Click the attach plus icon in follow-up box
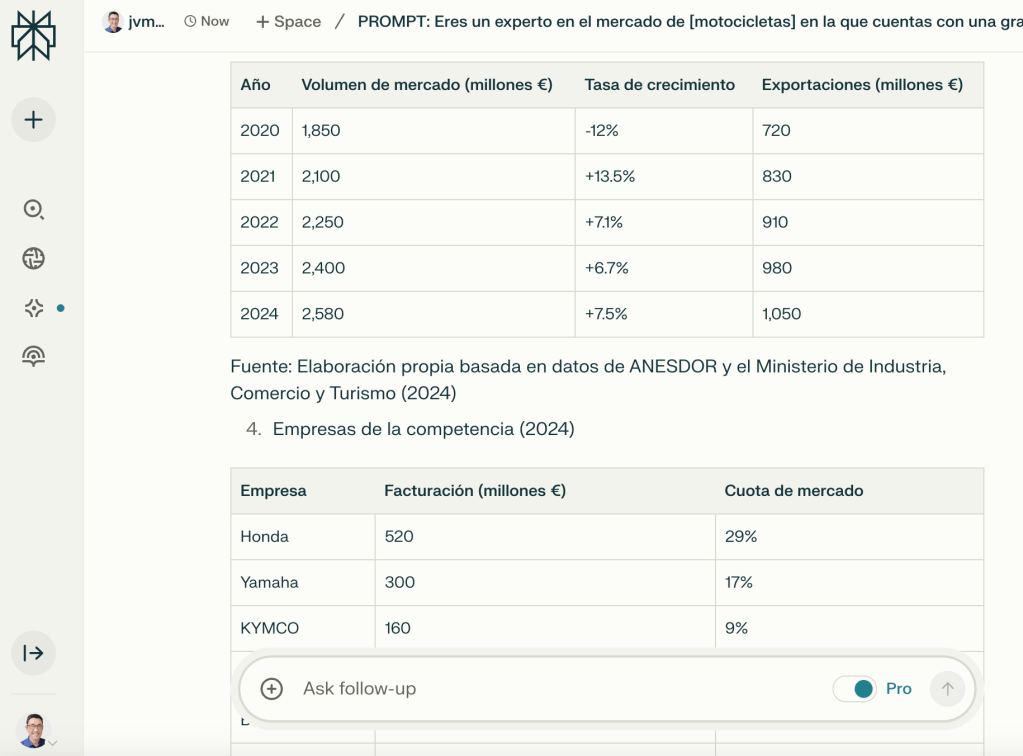Image resolution: width=1023 pixels, height=756 pixels. point(271,689)
